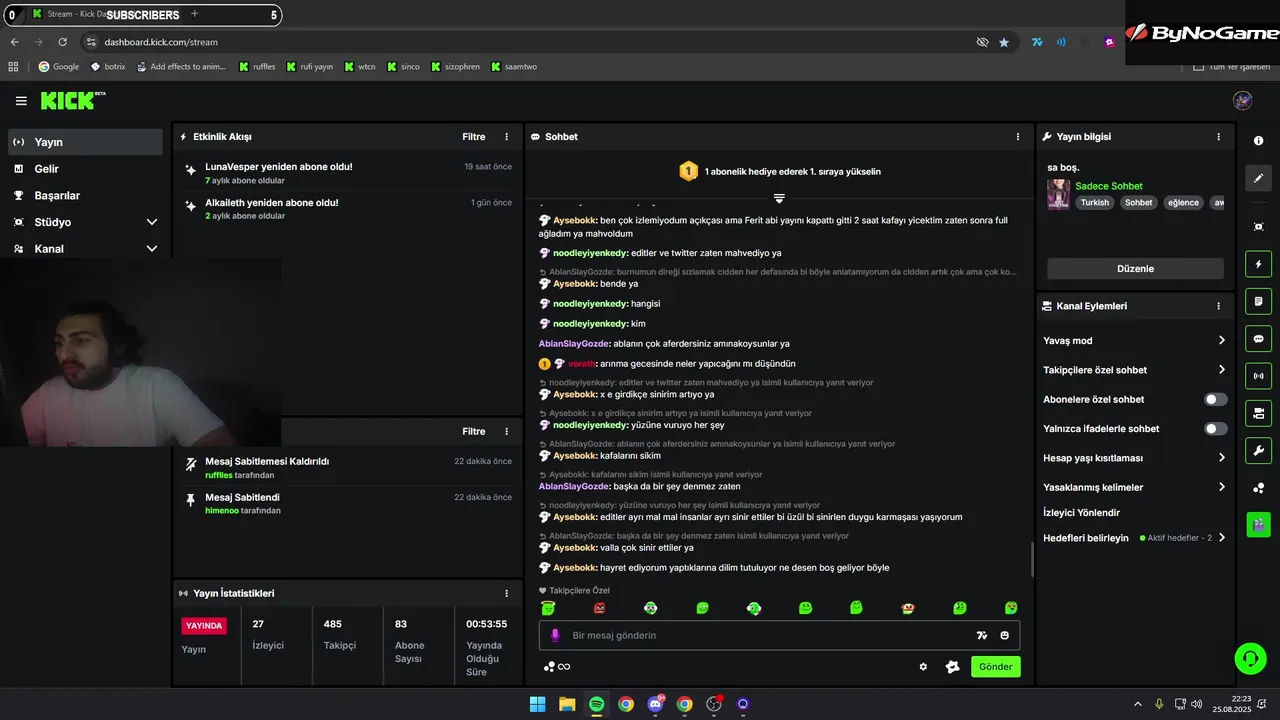Image resolution: width=1280 pixels, height=720 pixels.
Task: Open the emoji picker in the message box
Action: coord(1005,635)
